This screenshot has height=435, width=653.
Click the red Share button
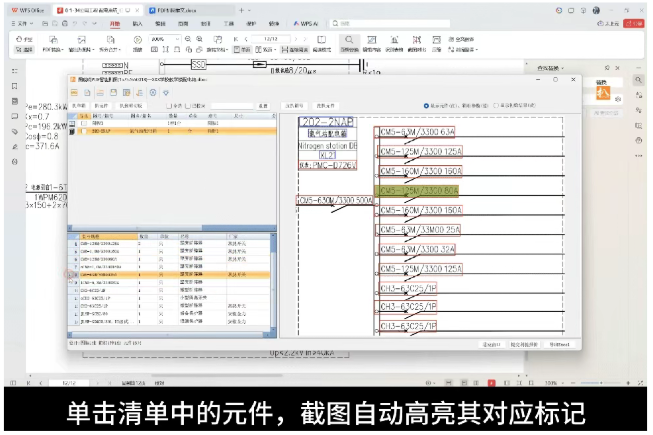(x=633, y=24)
